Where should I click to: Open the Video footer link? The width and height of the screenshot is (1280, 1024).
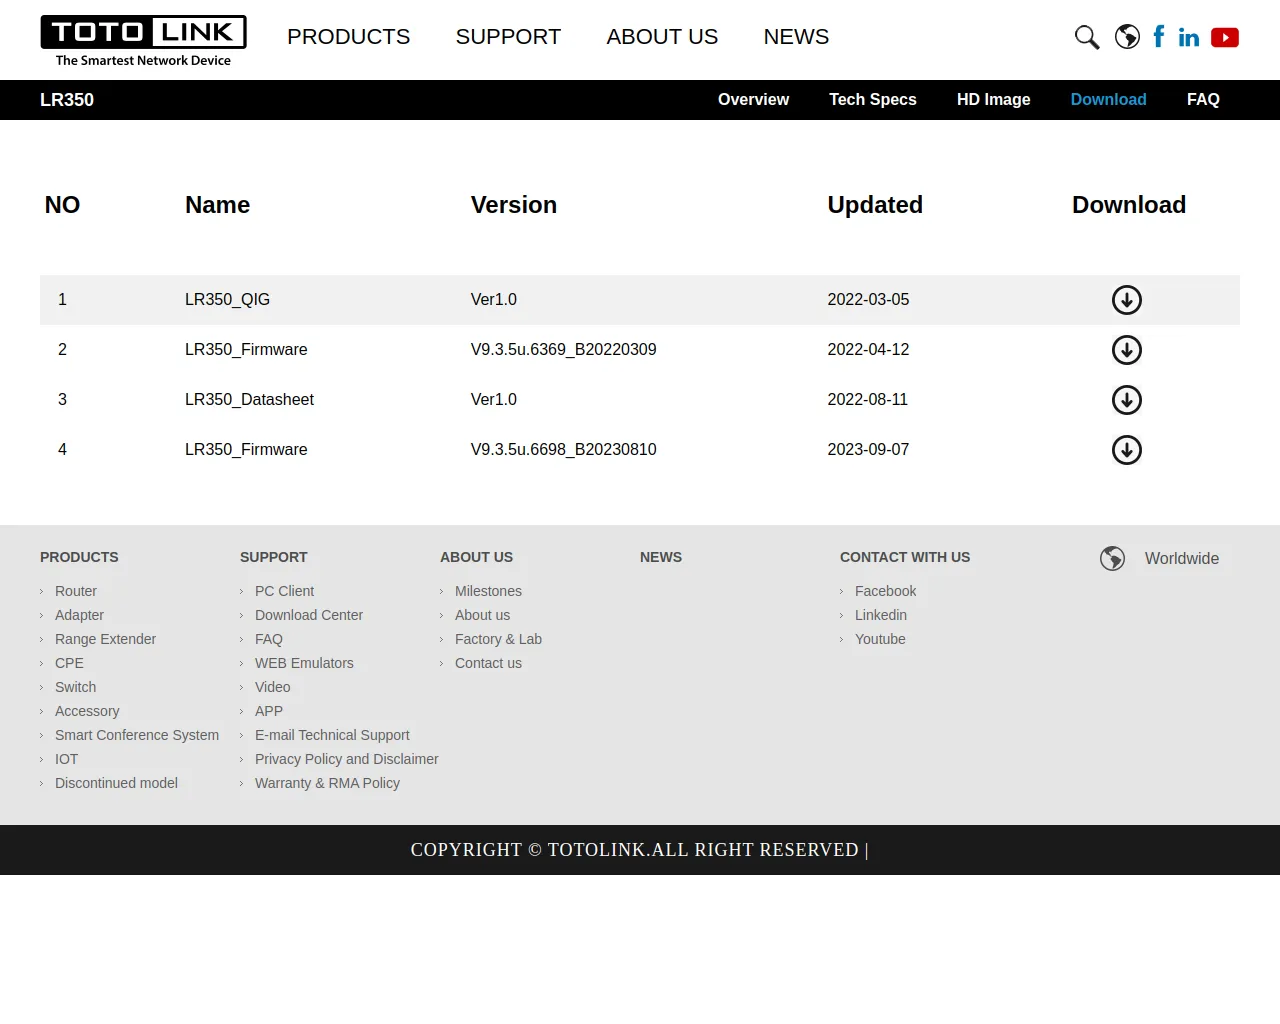(x=272, y=687)
